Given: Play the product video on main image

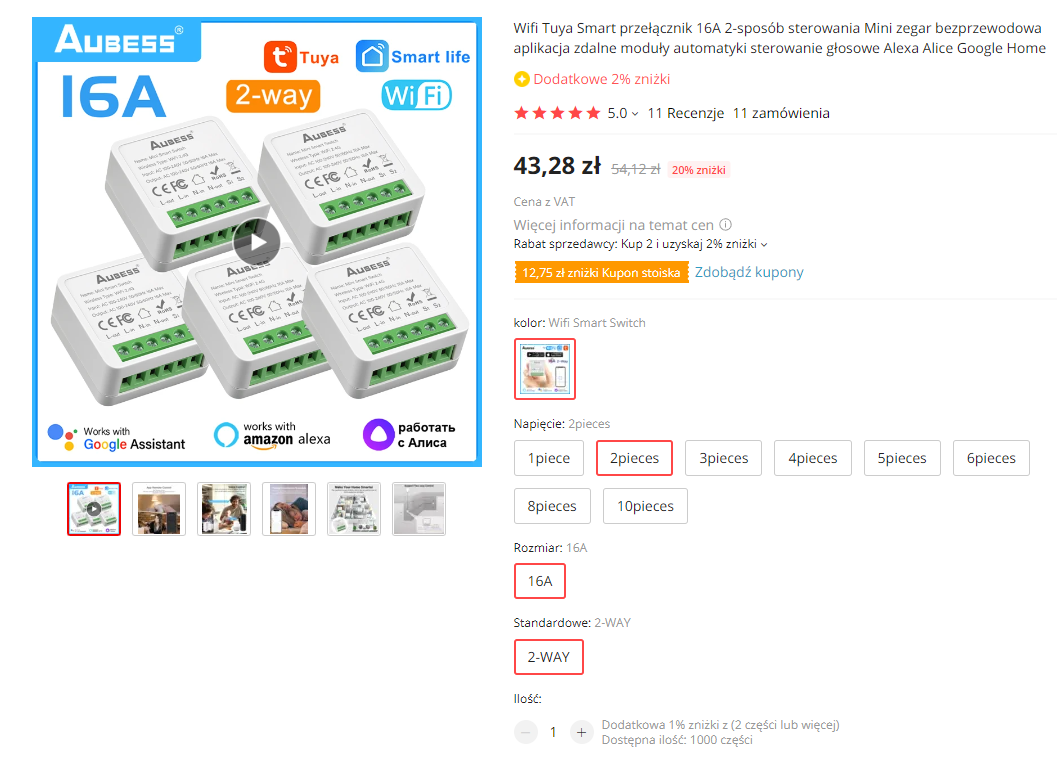Looking at the screenshot, I should point(256,243).
